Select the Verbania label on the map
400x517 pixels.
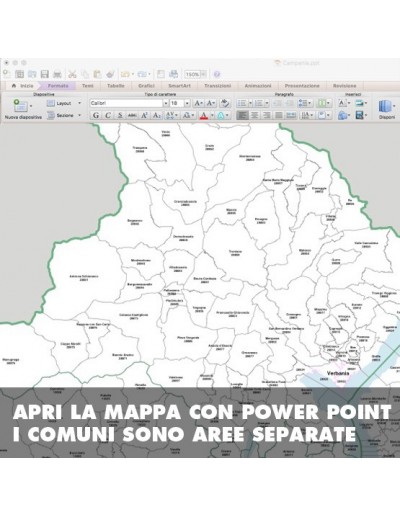tap(338, 373)
